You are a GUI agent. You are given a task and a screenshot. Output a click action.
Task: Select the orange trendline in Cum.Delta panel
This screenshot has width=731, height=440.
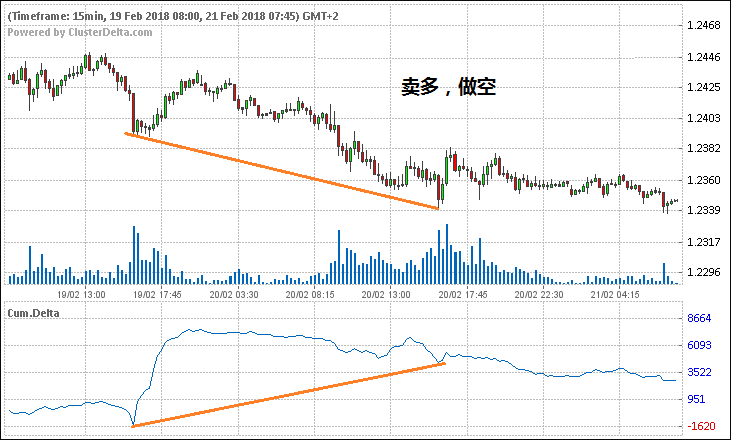pos(288,395)
